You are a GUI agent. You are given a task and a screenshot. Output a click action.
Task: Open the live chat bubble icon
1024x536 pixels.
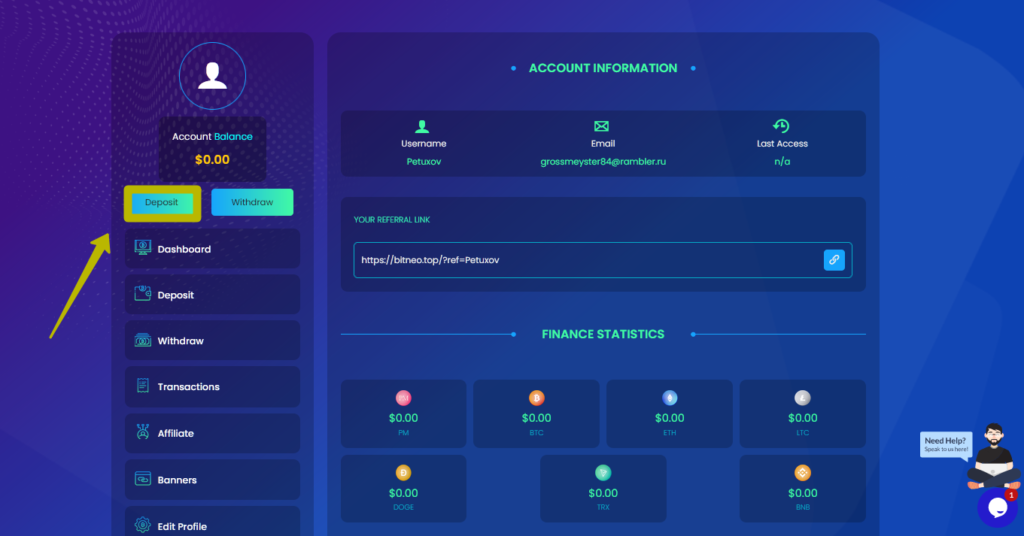[x=997, y=507]
